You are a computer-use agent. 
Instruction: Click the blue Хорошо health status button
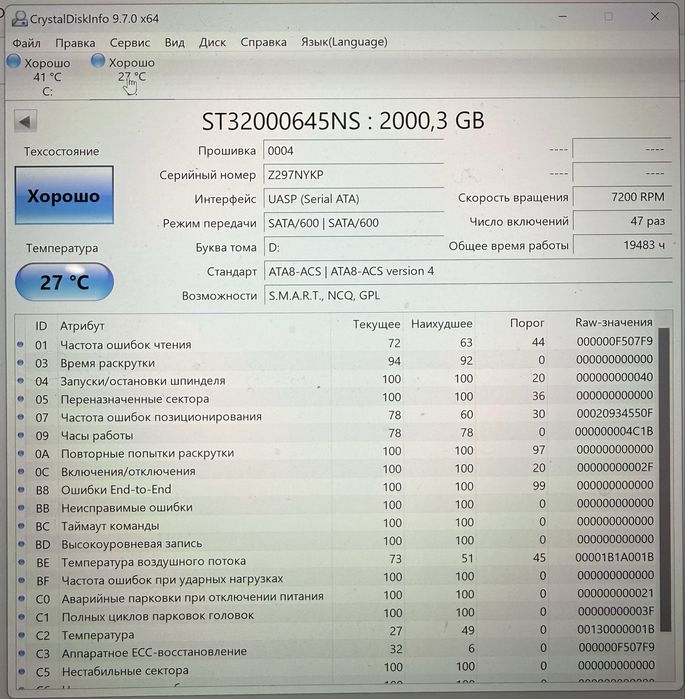pos(64,195)
